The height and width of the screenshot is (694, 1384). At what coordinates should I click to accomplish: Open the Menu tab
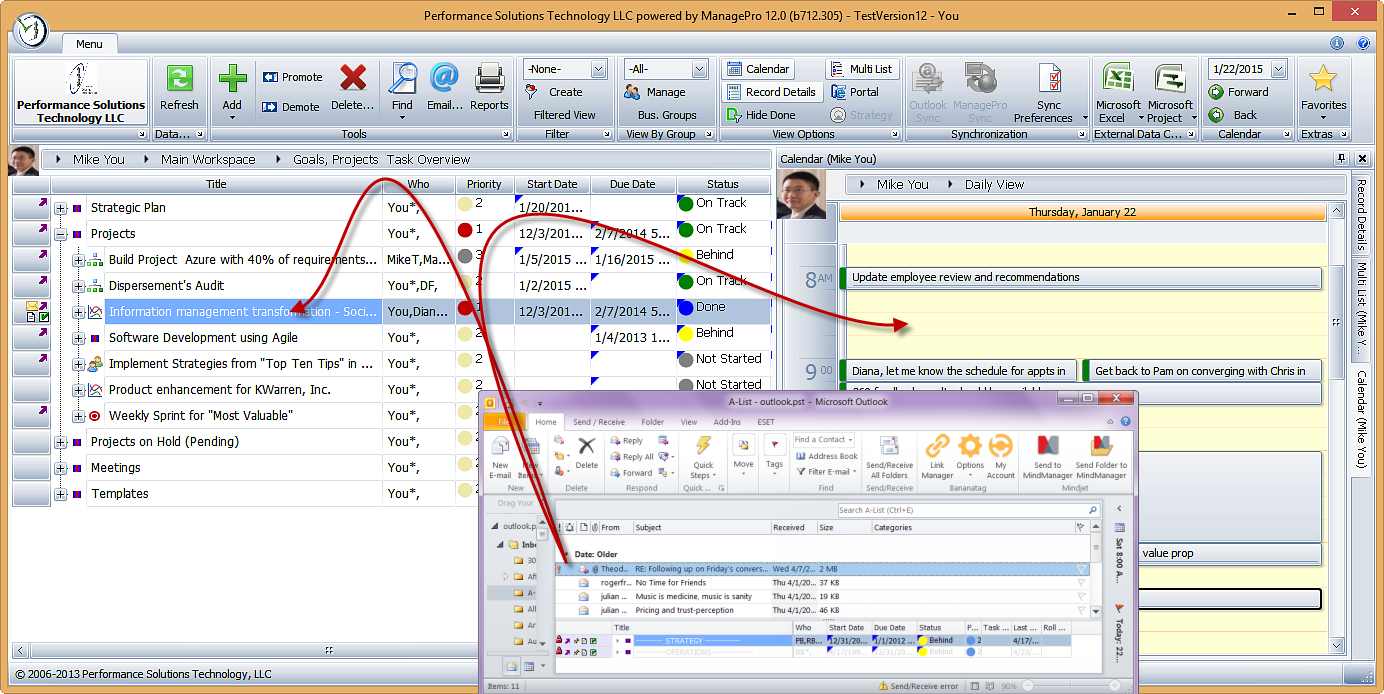pyautogui.click(x=89, y=44)
